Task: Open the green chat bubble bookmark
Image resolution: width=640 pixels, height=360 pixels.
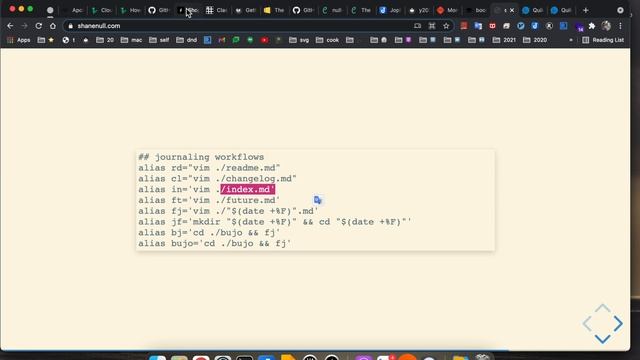Action: (x=236, y=40)
